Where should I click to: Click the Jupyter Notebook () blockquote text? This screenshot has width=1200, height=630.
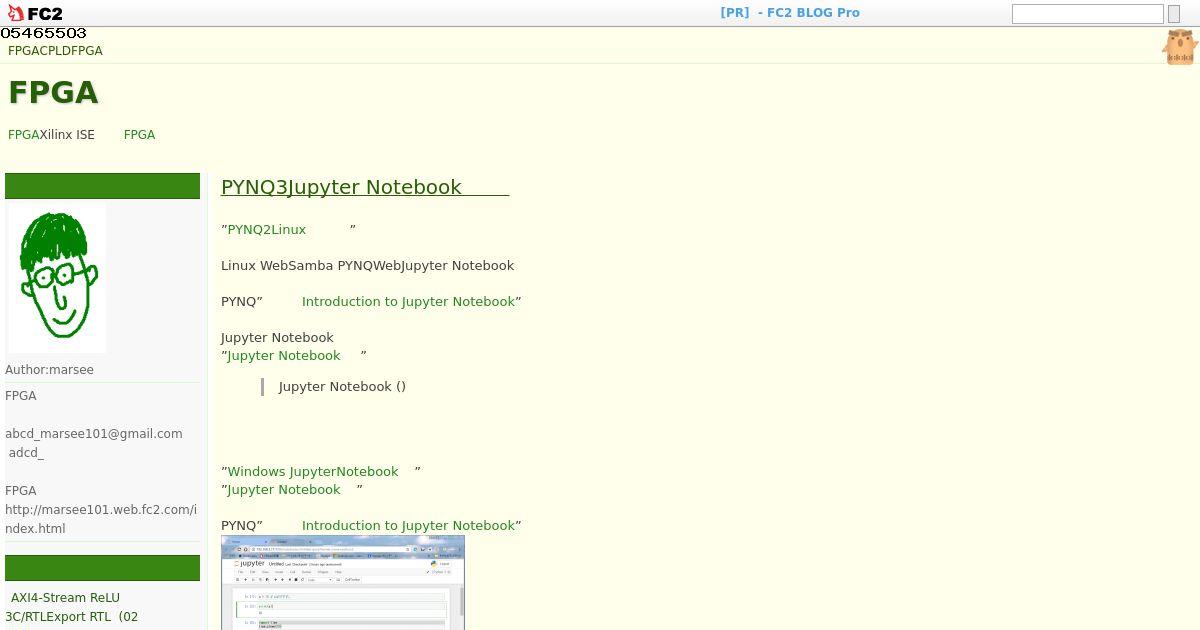pos(342,386)
